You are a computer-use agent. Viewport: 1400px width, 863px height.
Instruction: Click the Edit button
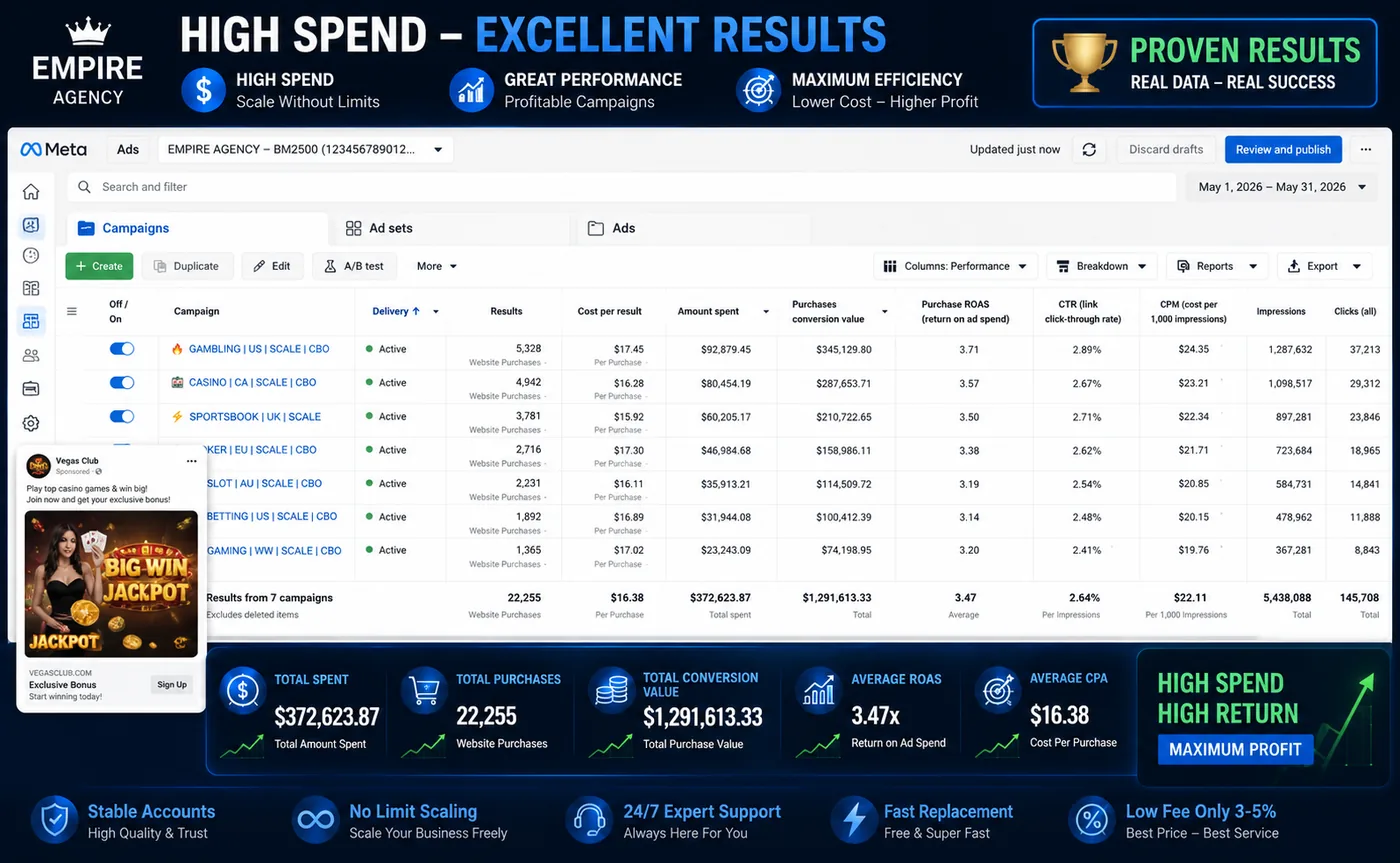pos(272,266)
